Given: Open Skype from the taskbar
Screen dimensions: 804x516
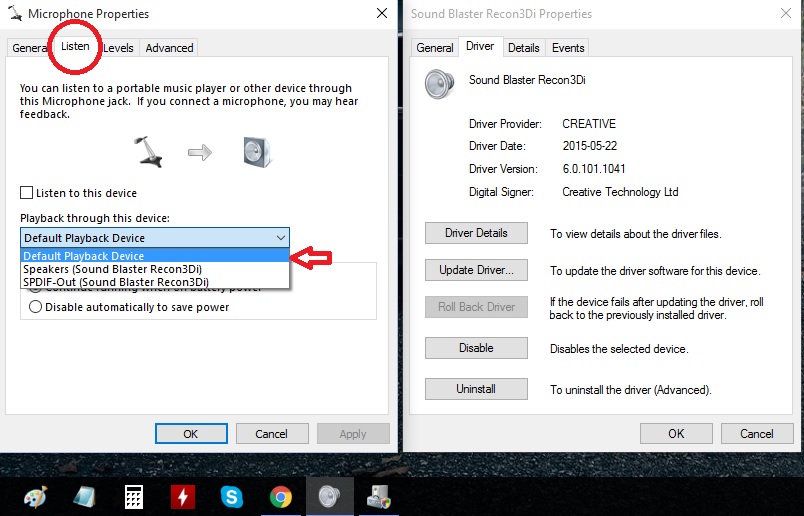Looking at the screenshot, I should click(231, 497).
